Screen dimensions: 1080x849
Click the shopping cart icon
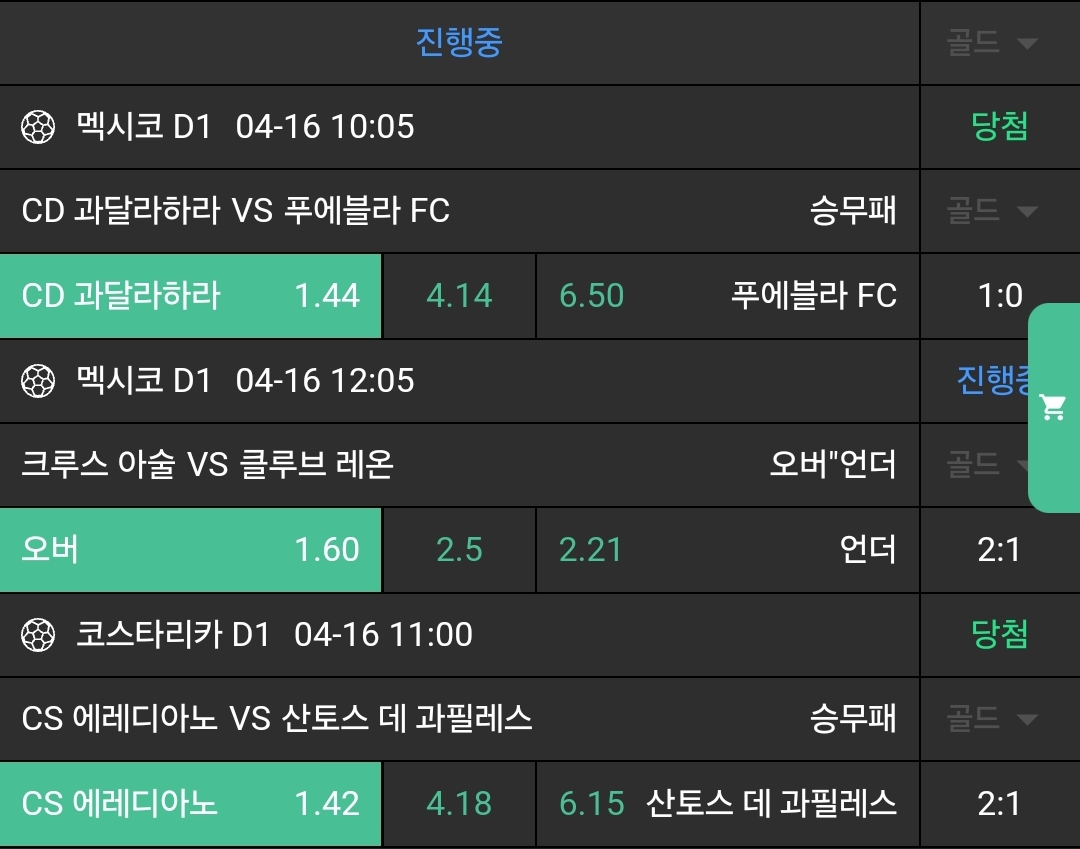click(x=1052, y=407)
